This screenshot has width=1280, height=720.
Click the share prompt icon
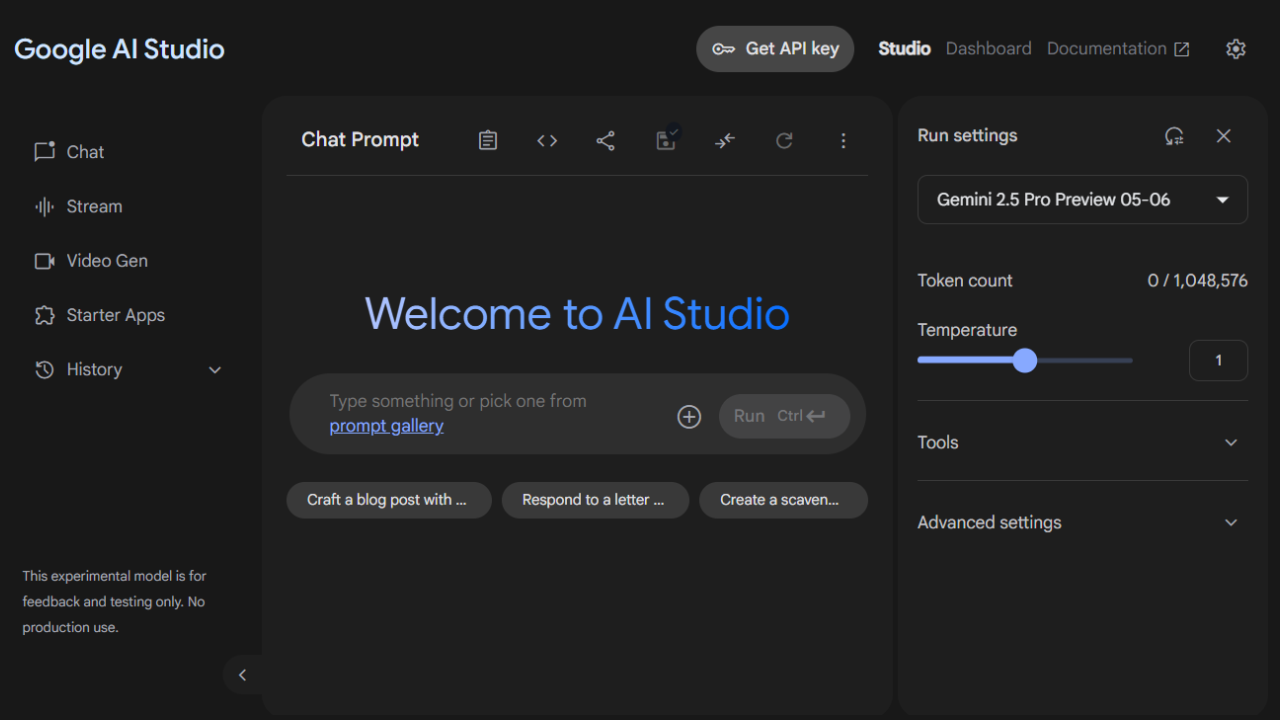tap(606, 141)
